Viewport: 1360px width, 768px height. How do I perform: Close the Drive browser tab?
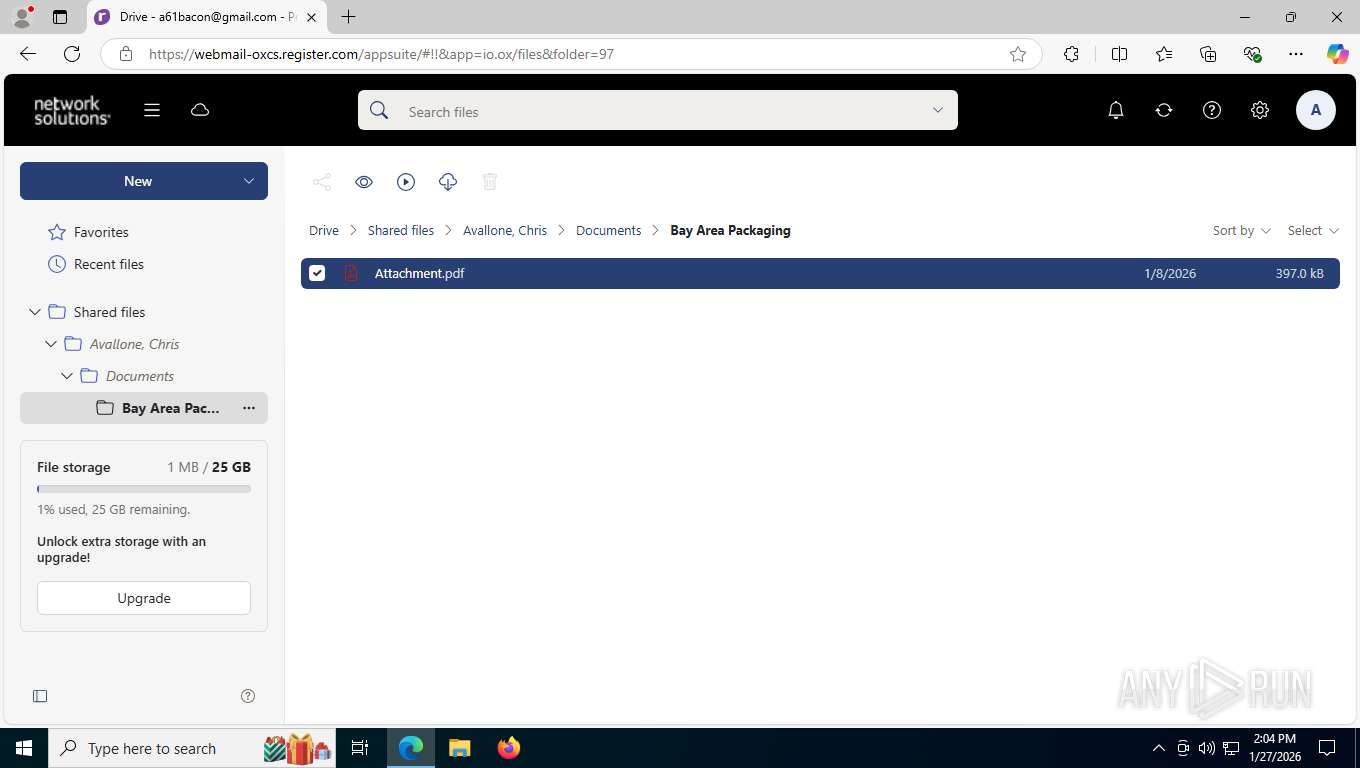coord(312,17)
